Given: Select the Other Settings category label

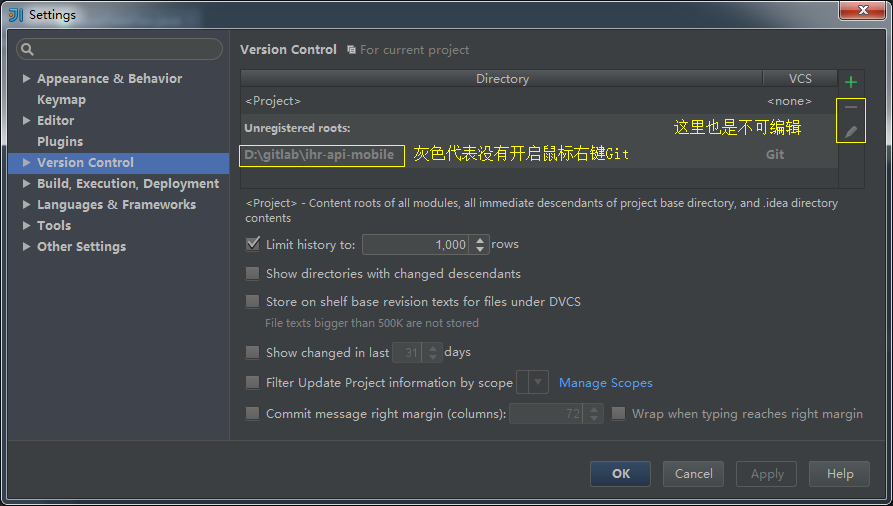Looking at the screenshot, I should click(81, 246).
